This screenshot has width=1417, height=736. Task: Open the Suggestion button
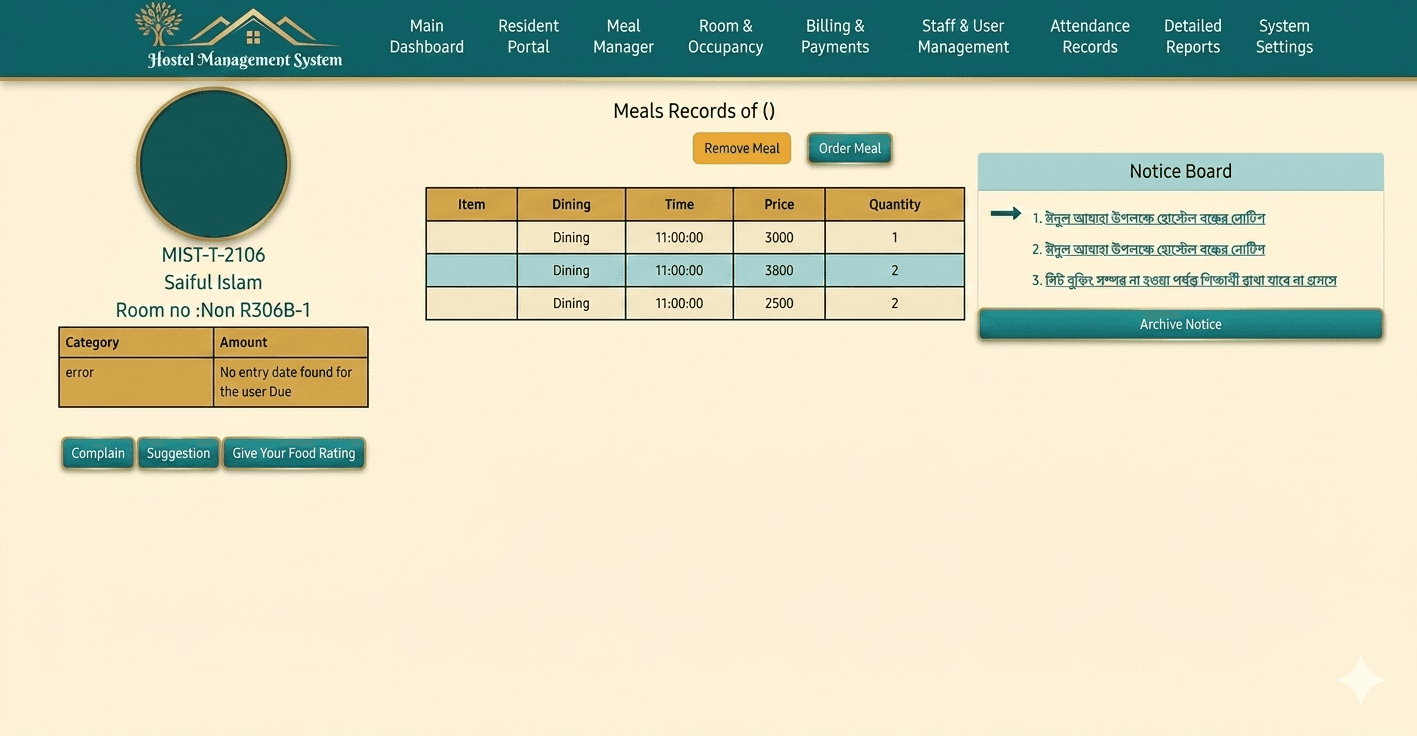[178, 453]
